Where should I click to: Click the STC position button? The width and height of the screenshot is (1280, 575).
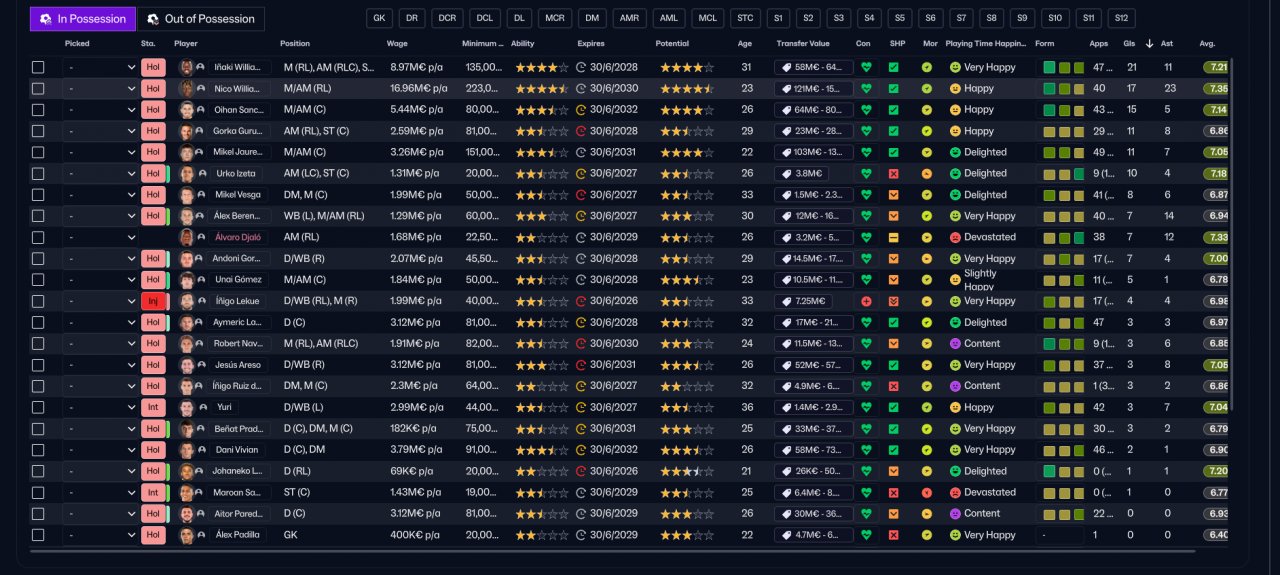tap(744, 19)
